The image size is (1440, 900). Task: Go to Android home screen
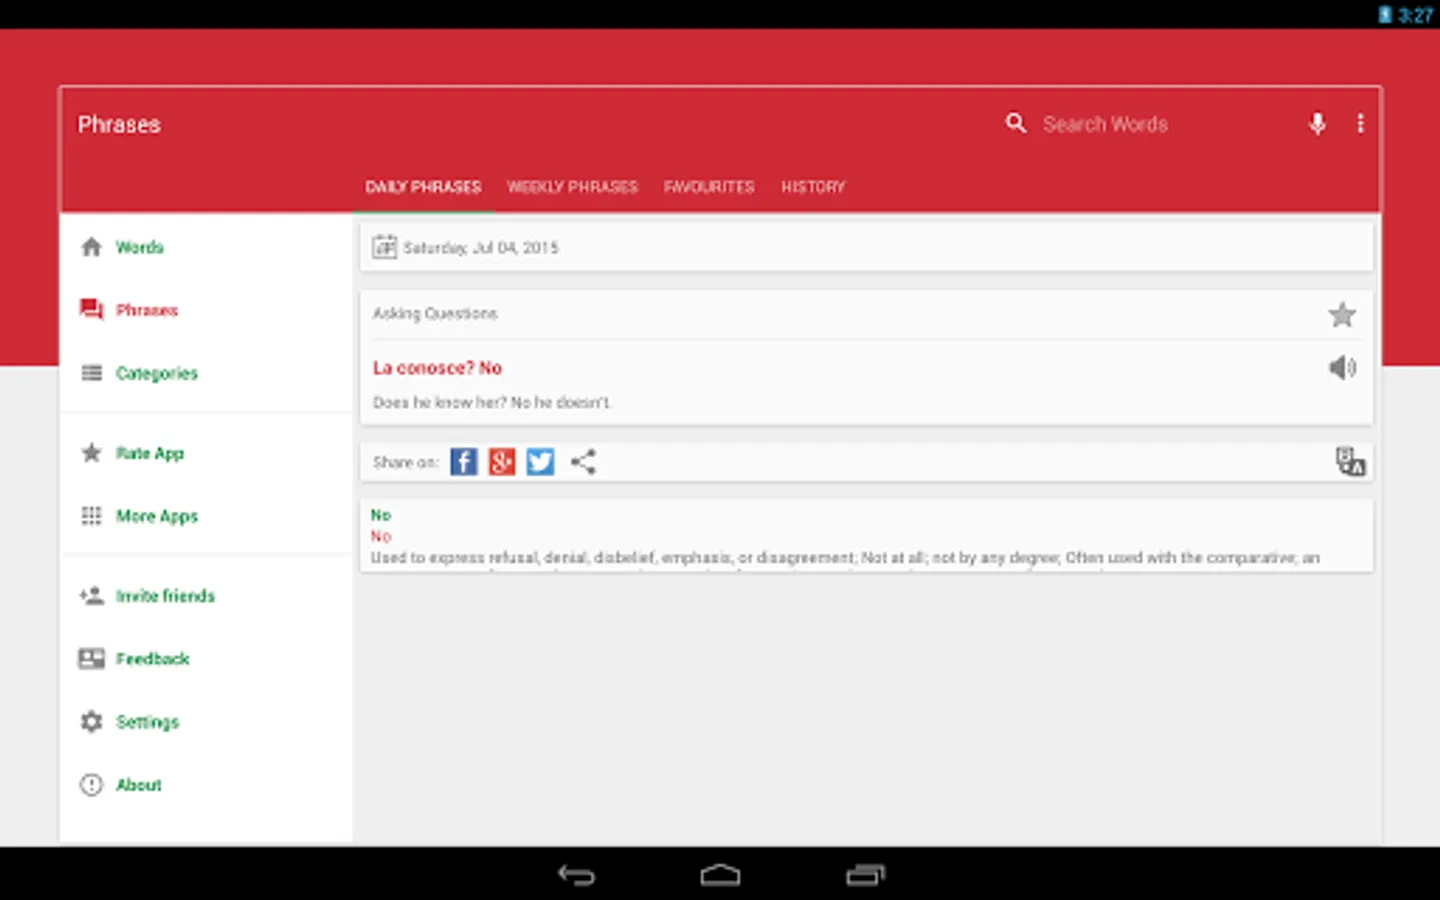coord(720,875)
